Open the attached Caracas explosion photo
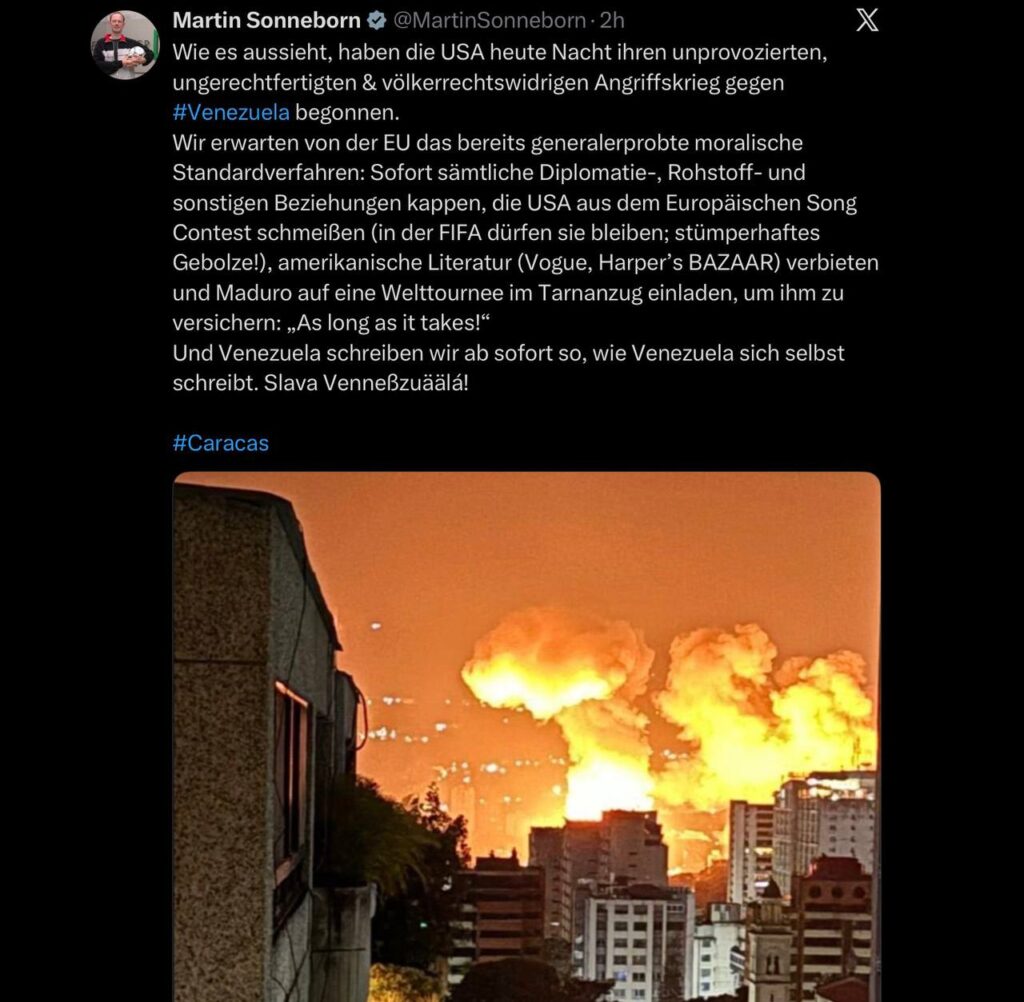 (x=526, y=737)
